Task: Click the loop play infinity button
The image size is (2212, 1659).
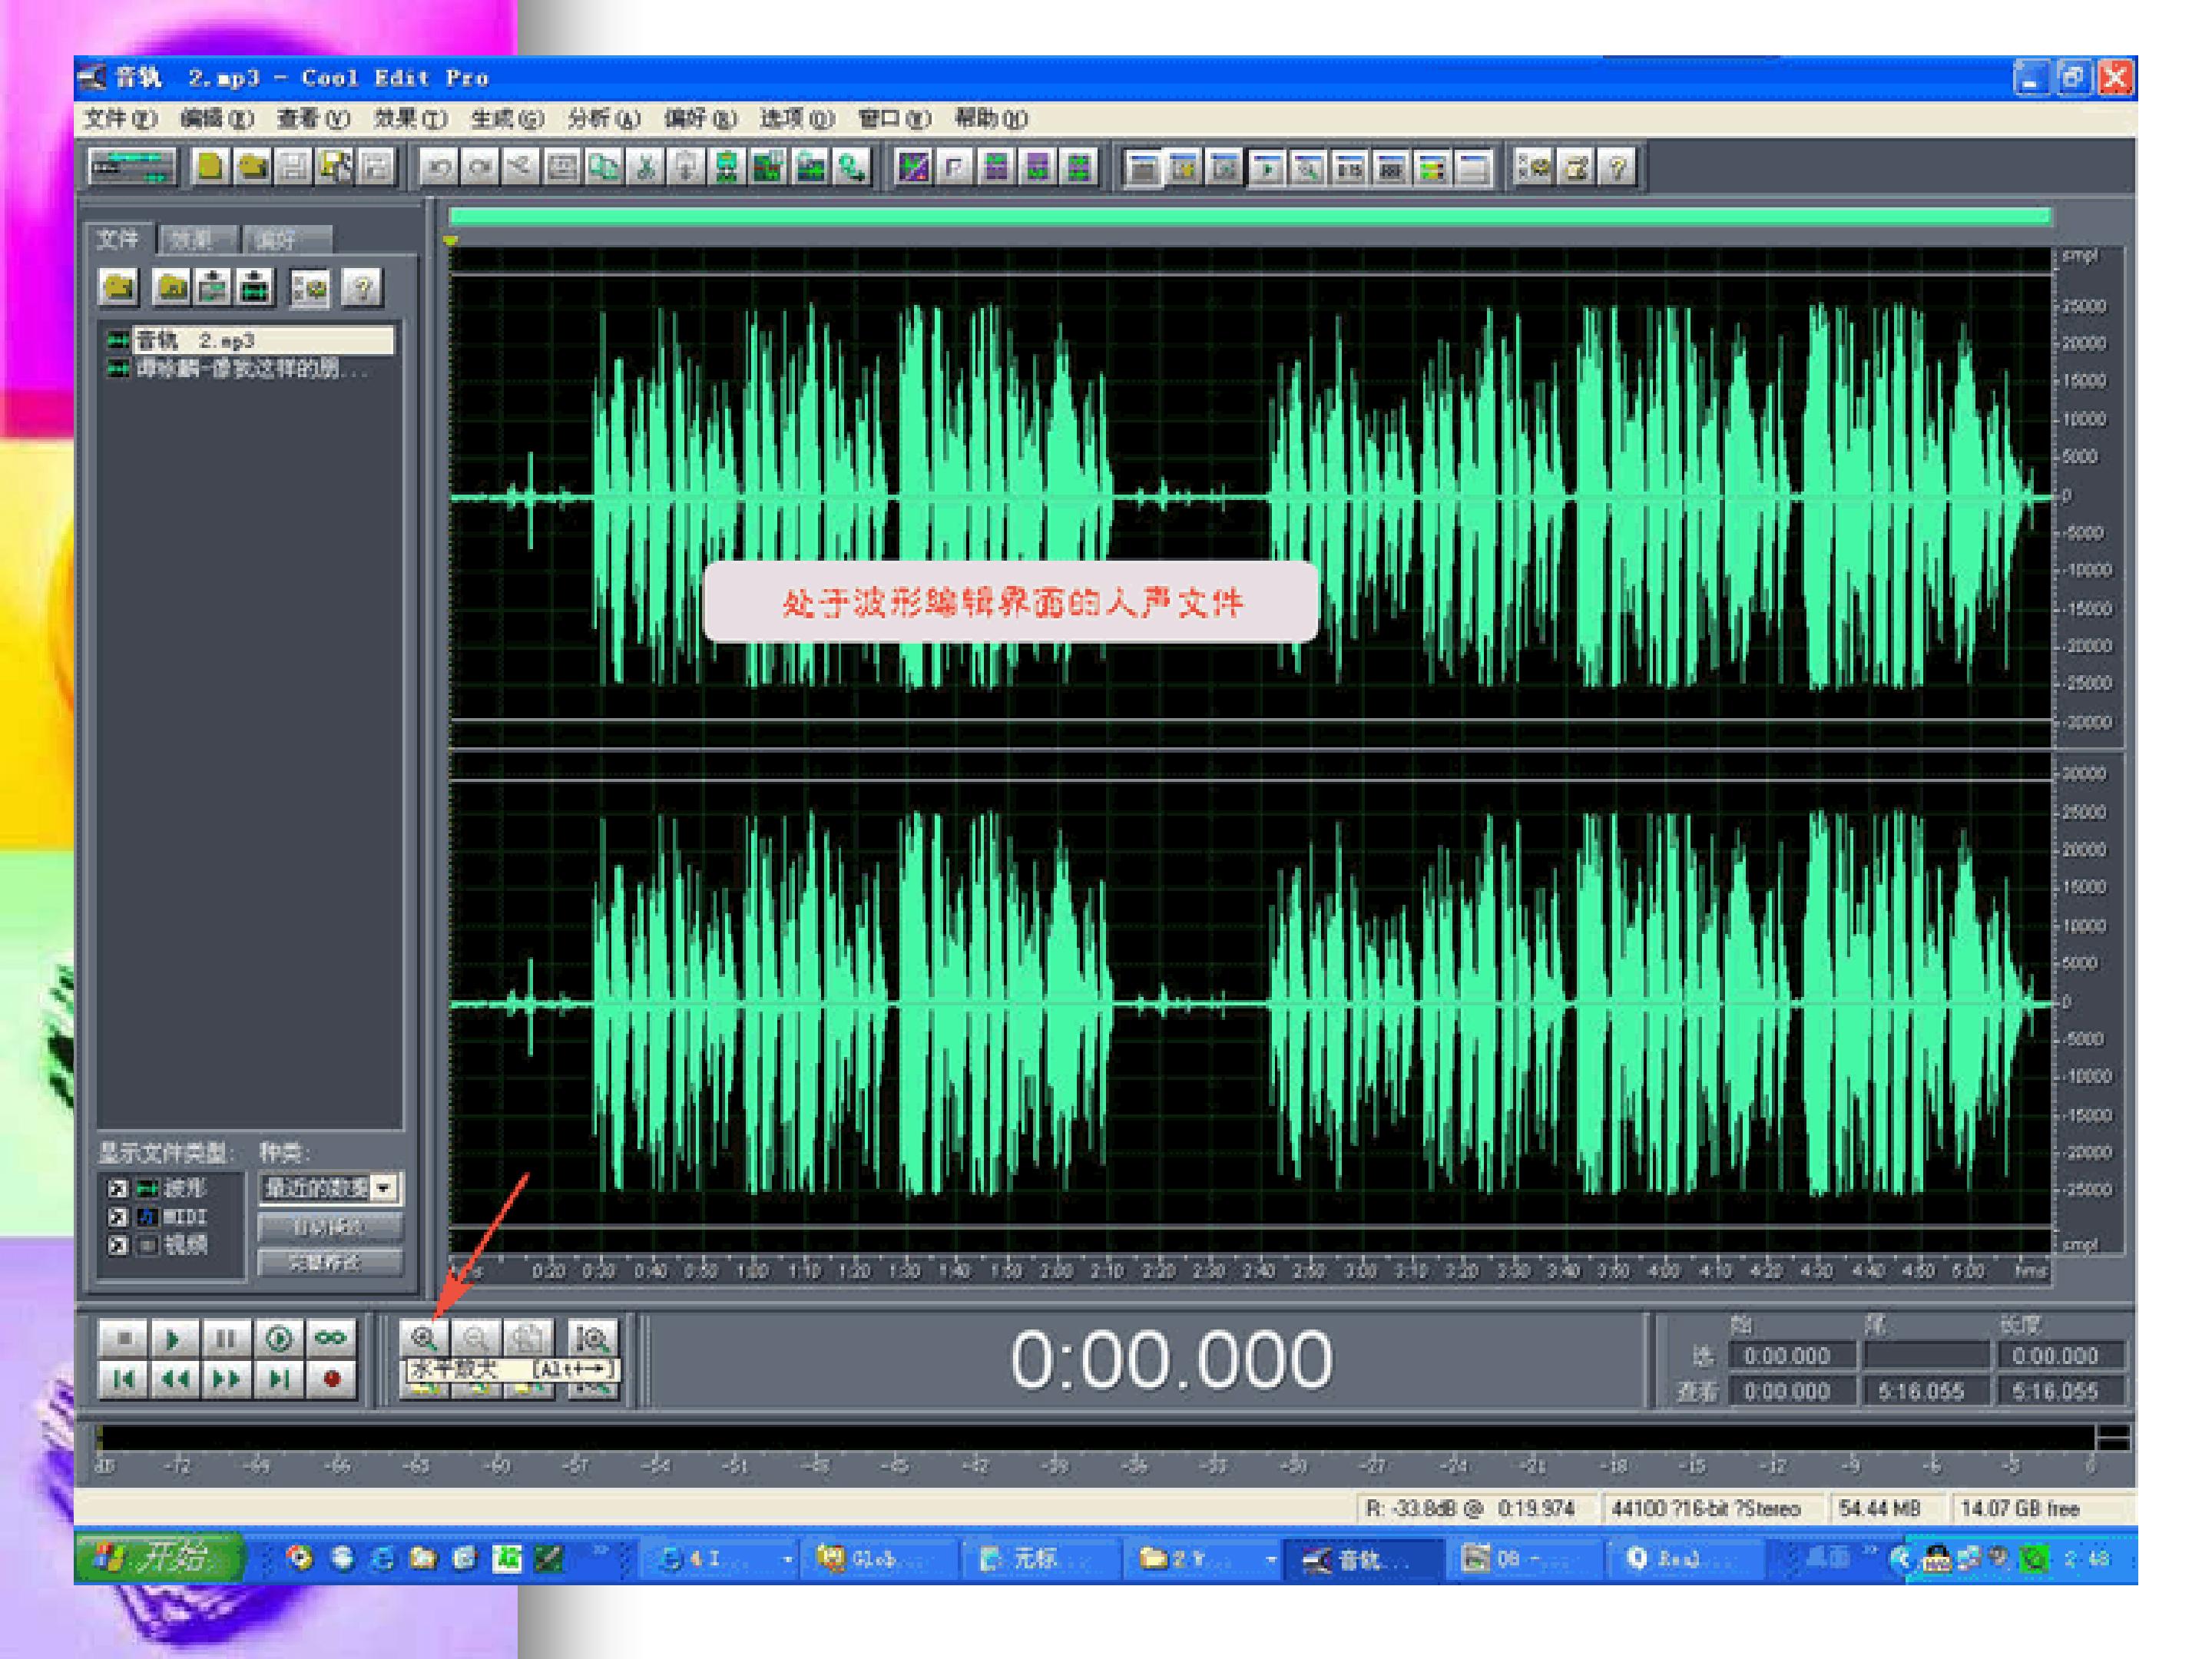Action: (330, 1338)
